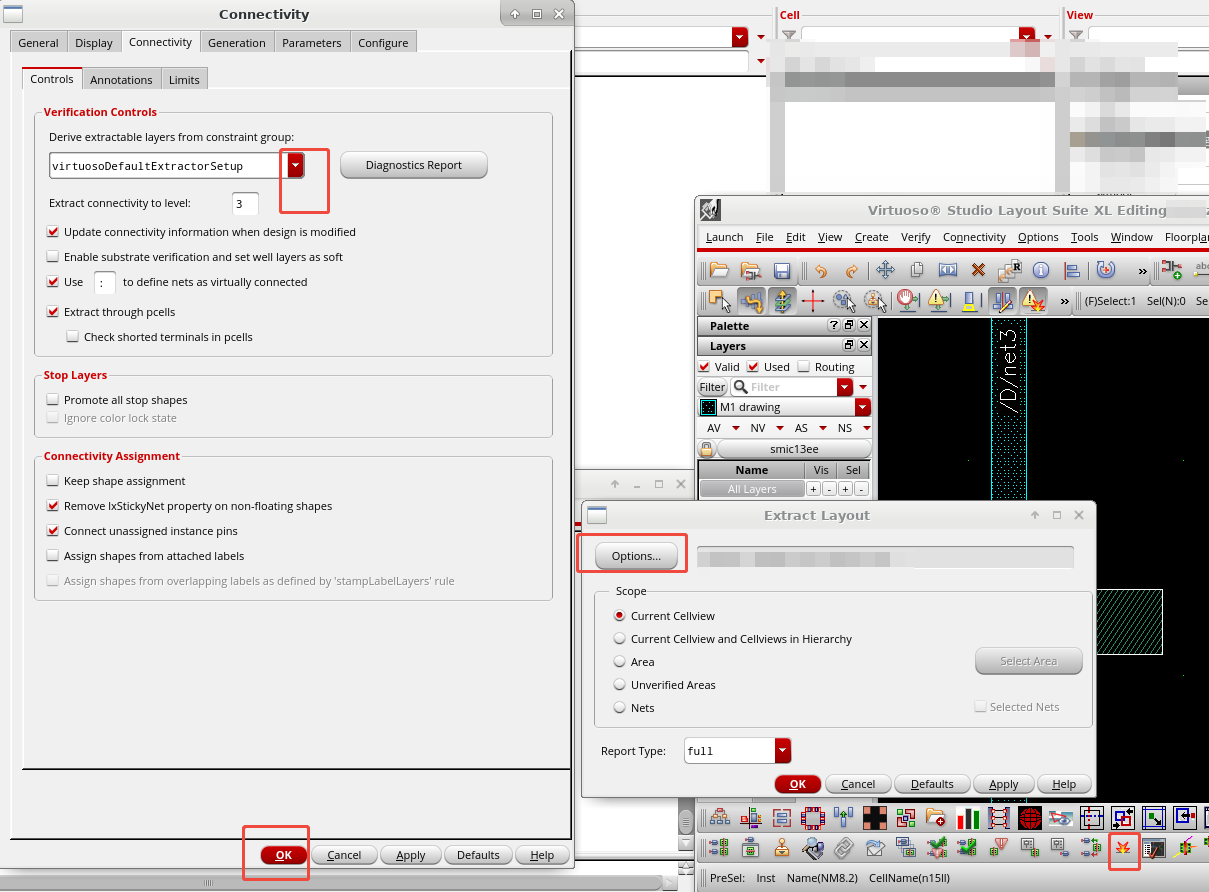This screenshot has width=1209, height=892.
Task: Select the Move four-arrow tool
Action: tap(885, 270)
